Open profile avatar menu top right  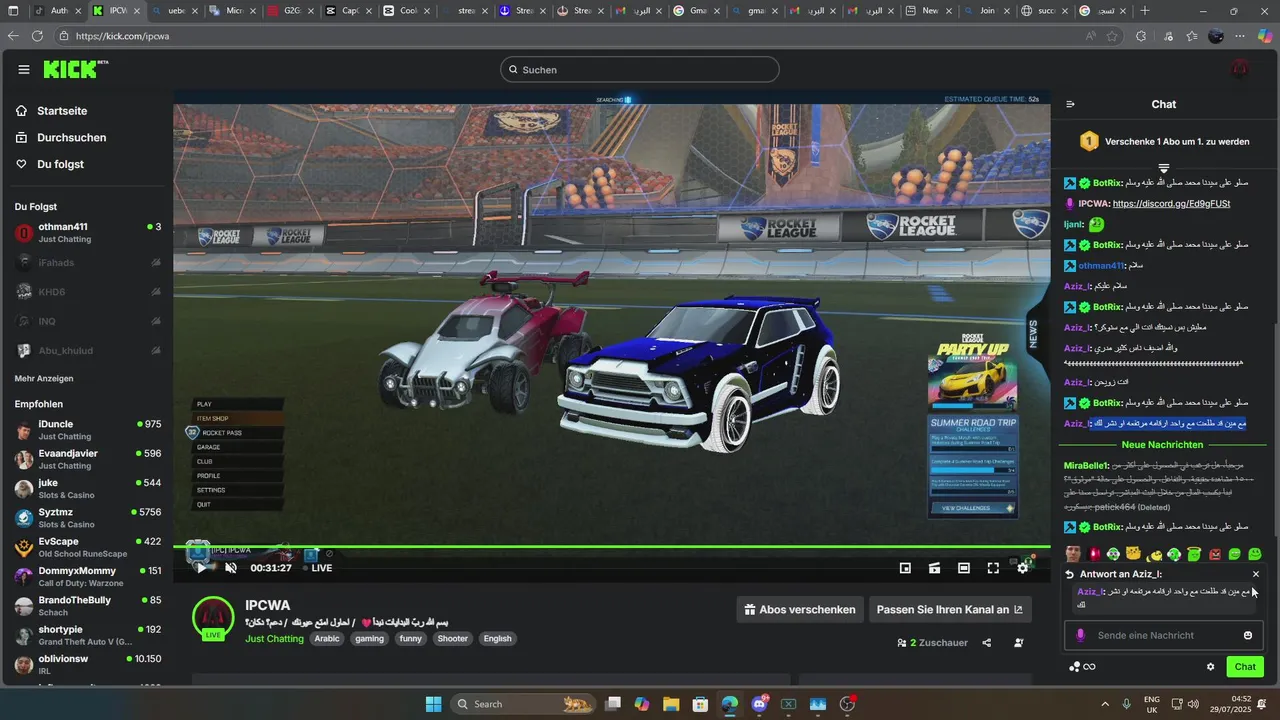(x=1240, y=69)
